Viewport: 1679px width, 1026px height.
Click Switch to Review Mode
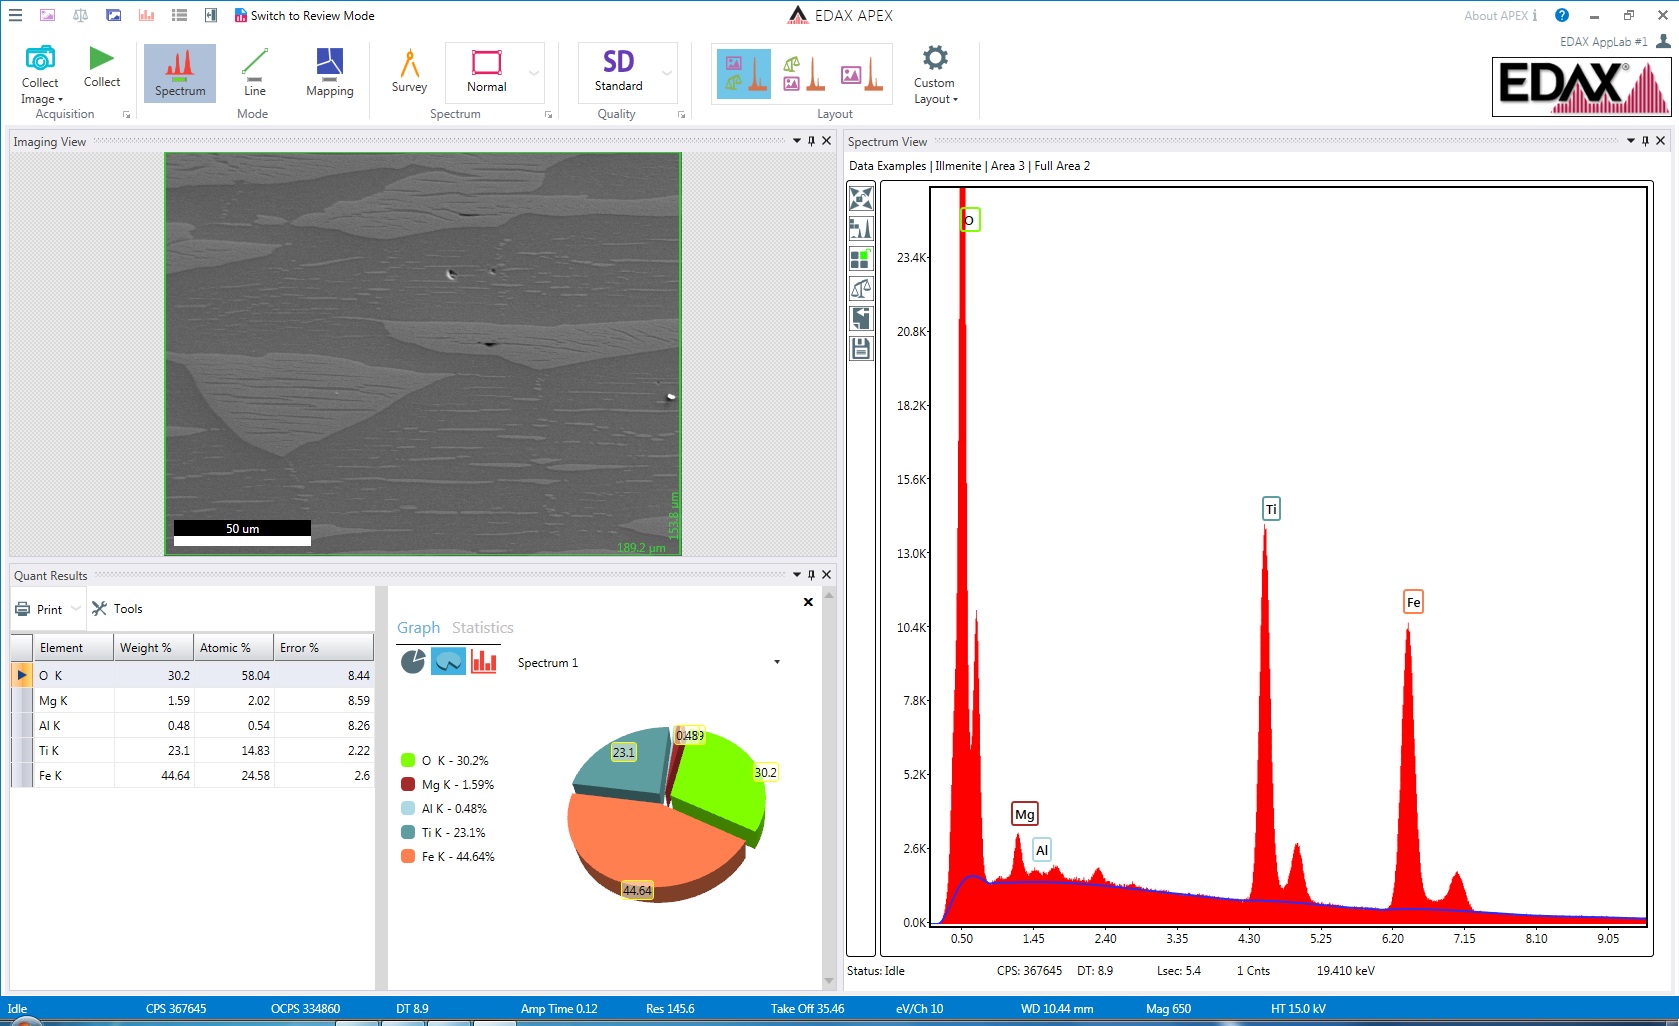click(x=305, y=15)
